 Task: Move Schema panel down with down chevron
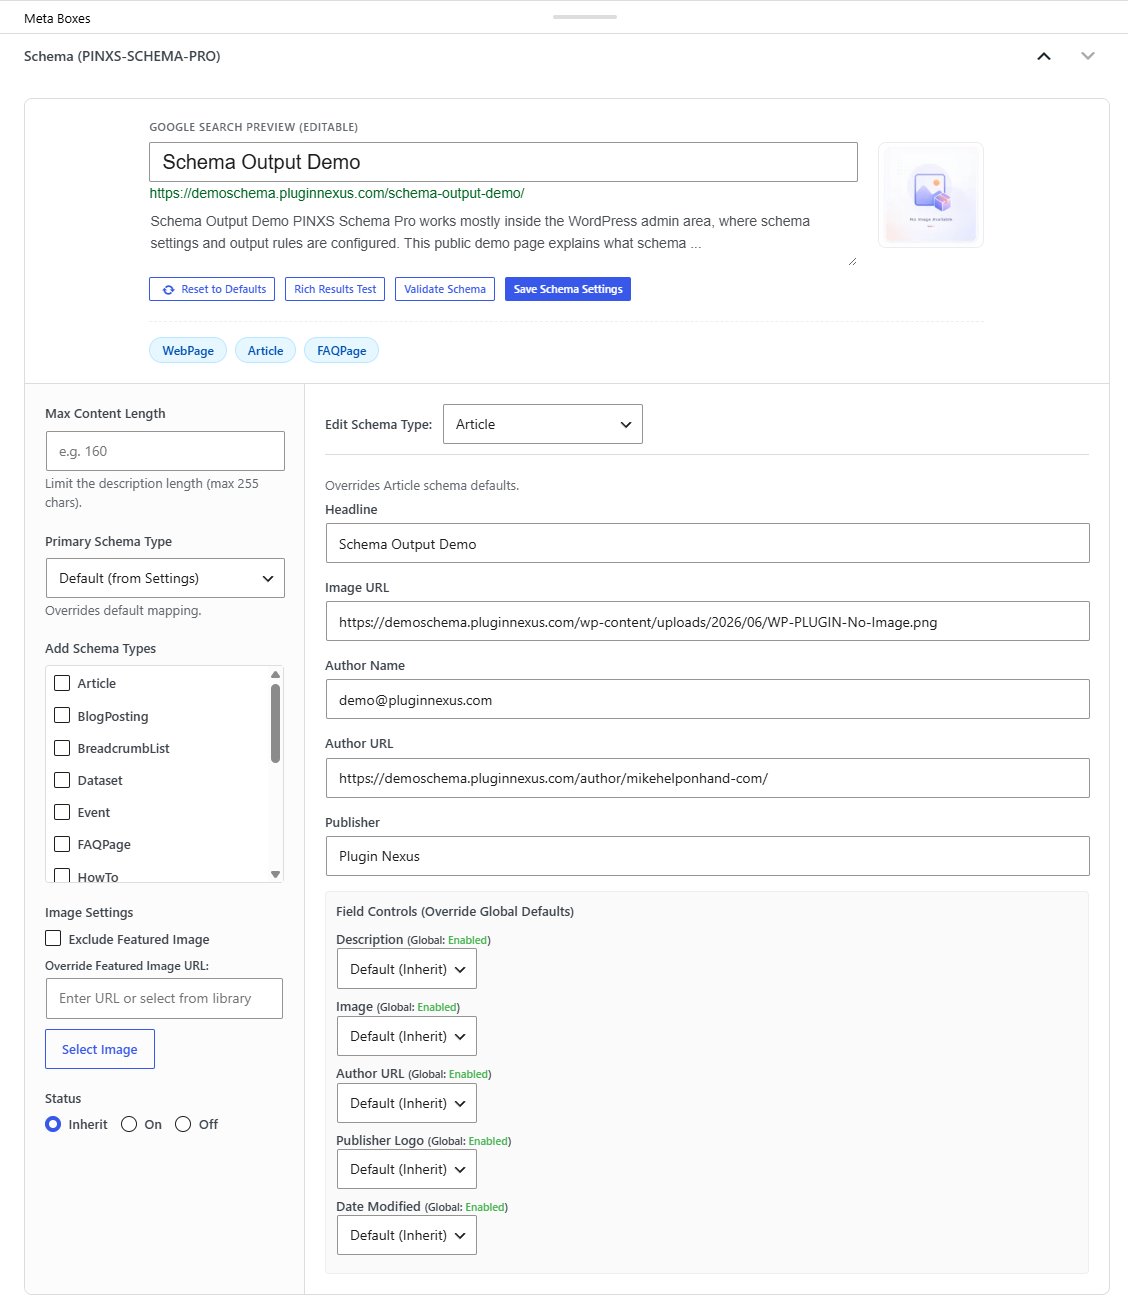1088,56
